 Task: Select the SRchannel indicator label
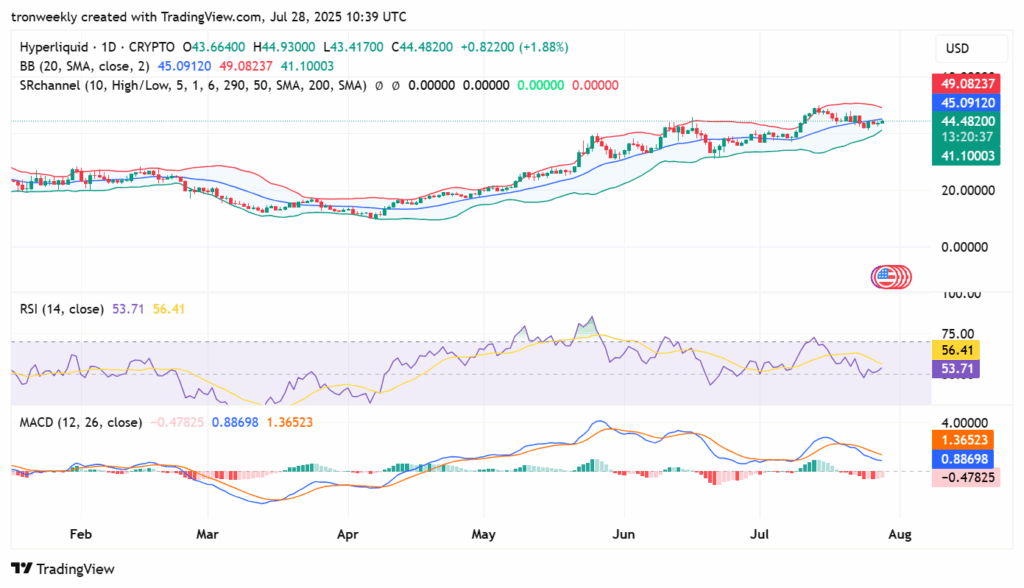click(x=193, y=86)
